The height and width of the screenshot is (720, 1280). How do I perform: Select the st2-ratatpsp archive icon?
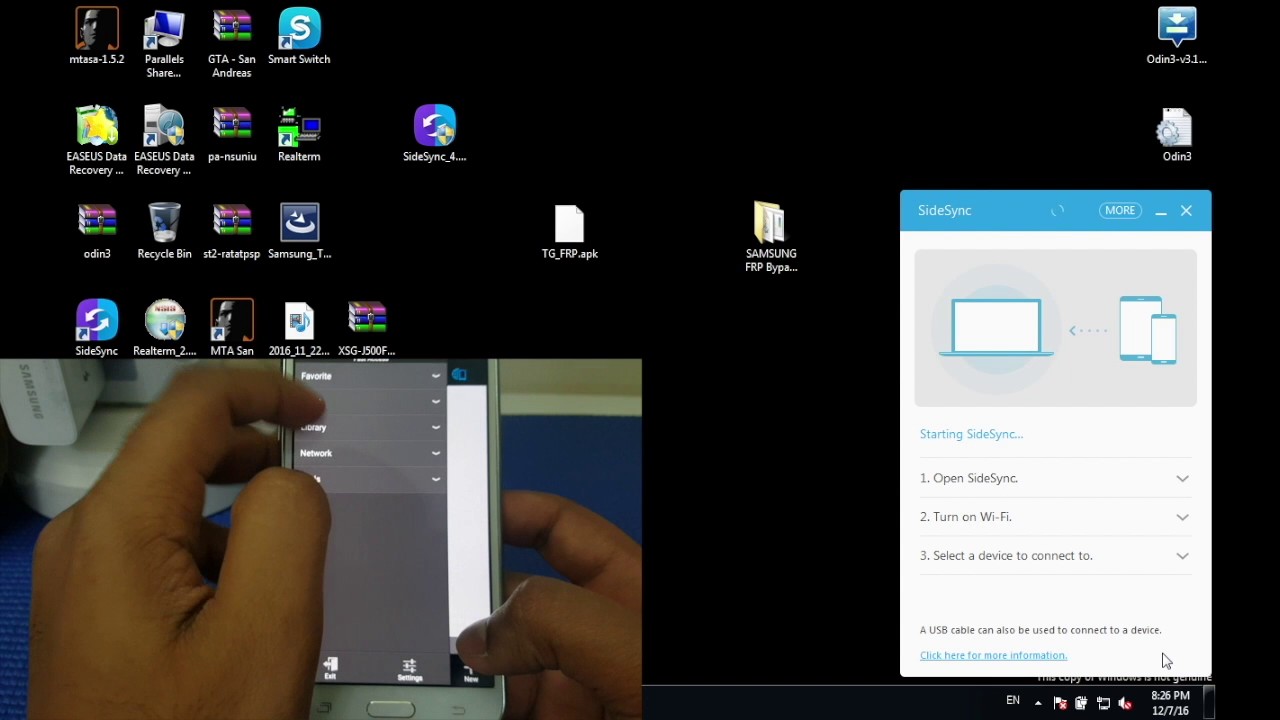[232, 231]
